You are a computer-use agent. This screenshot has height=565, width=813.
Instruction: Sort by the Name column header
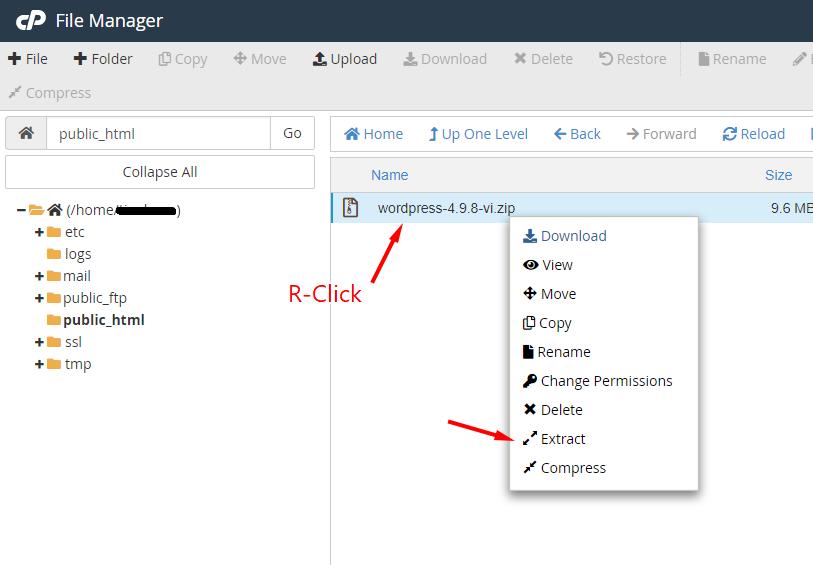tap(389, 175)
